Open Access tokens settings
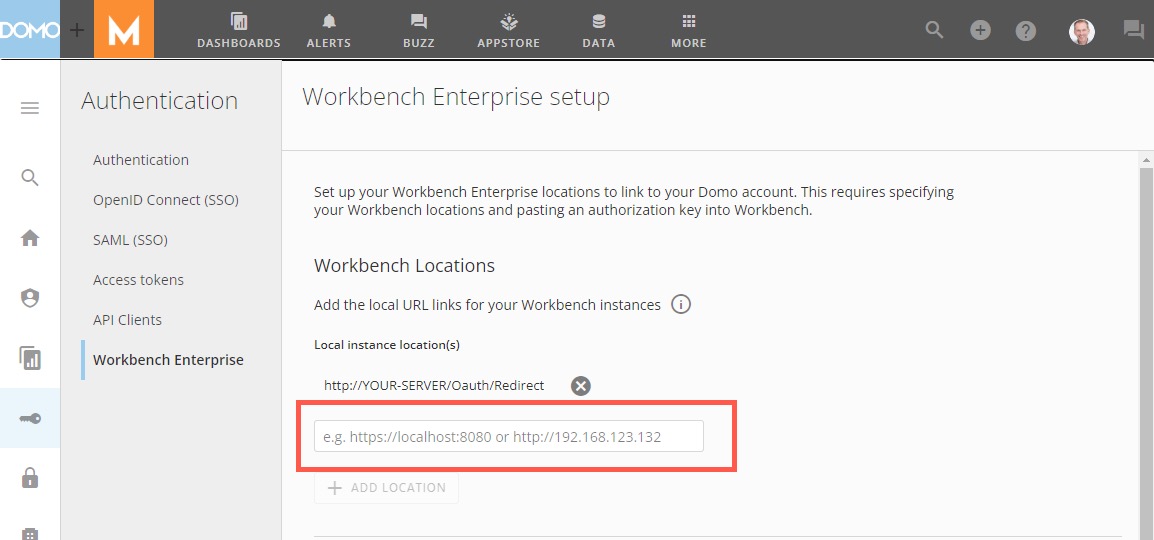Screen dimensions: 1154x540 click(138, 280)
